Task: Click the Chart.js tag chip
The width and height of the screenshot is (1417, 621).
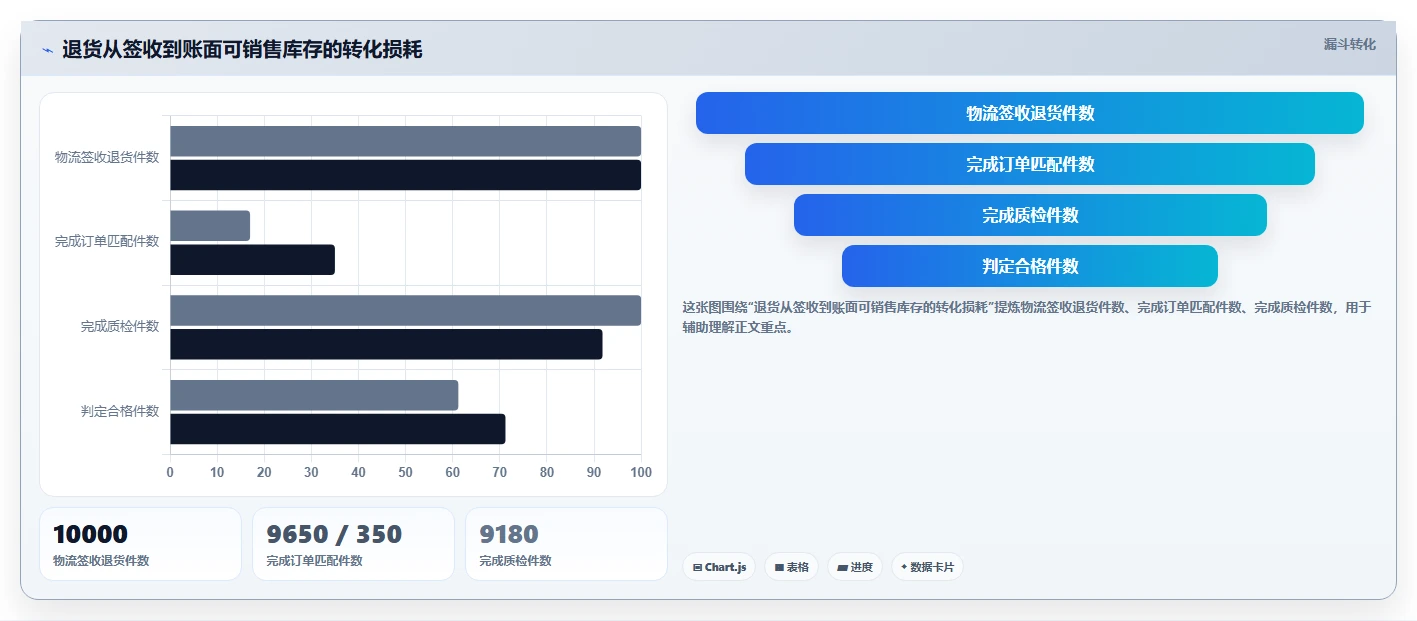Action: click(x=719, y=567)
